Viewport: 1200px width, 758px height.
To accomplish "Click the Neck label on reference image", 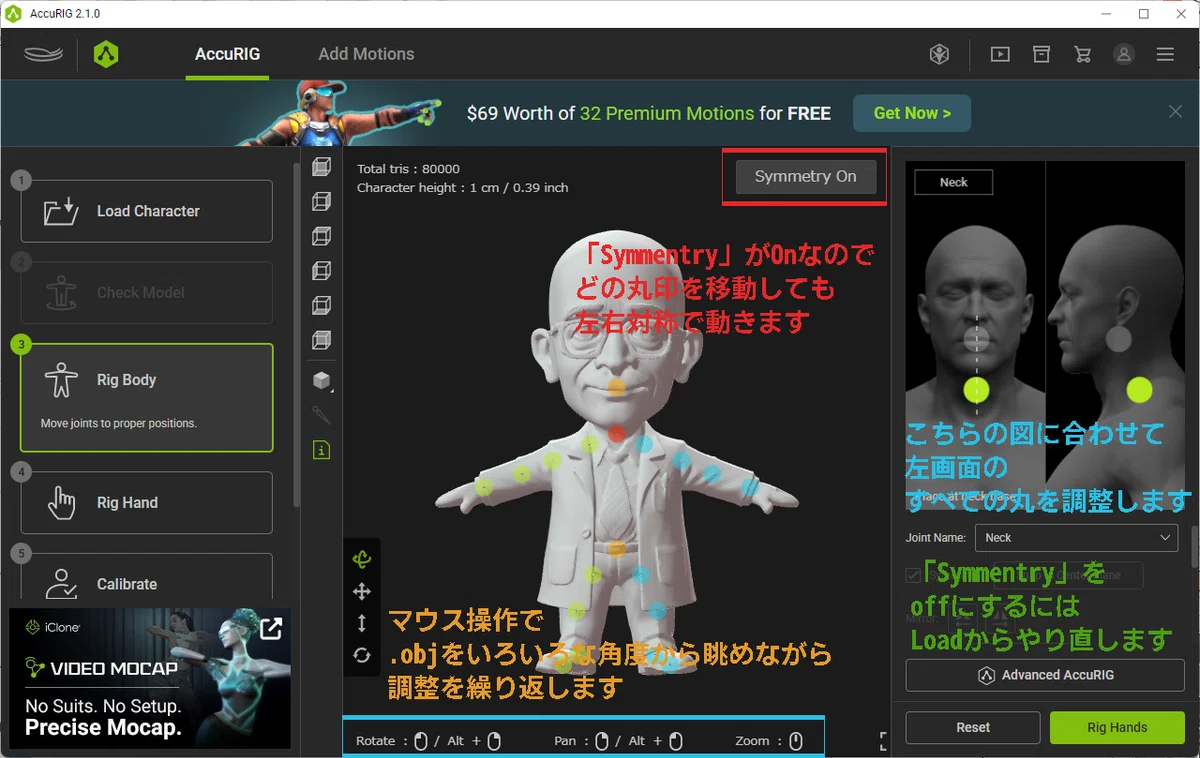I will [953, 182].
